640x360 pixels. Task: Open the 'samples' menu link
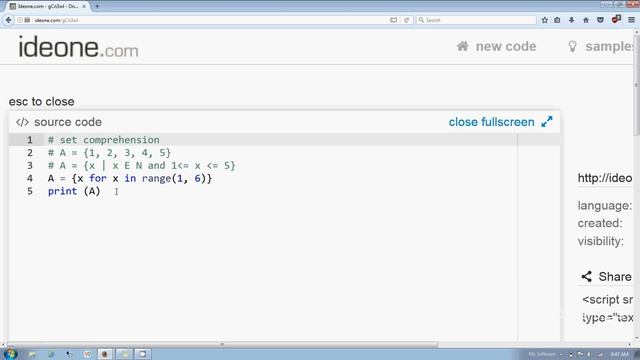(610, 47)
